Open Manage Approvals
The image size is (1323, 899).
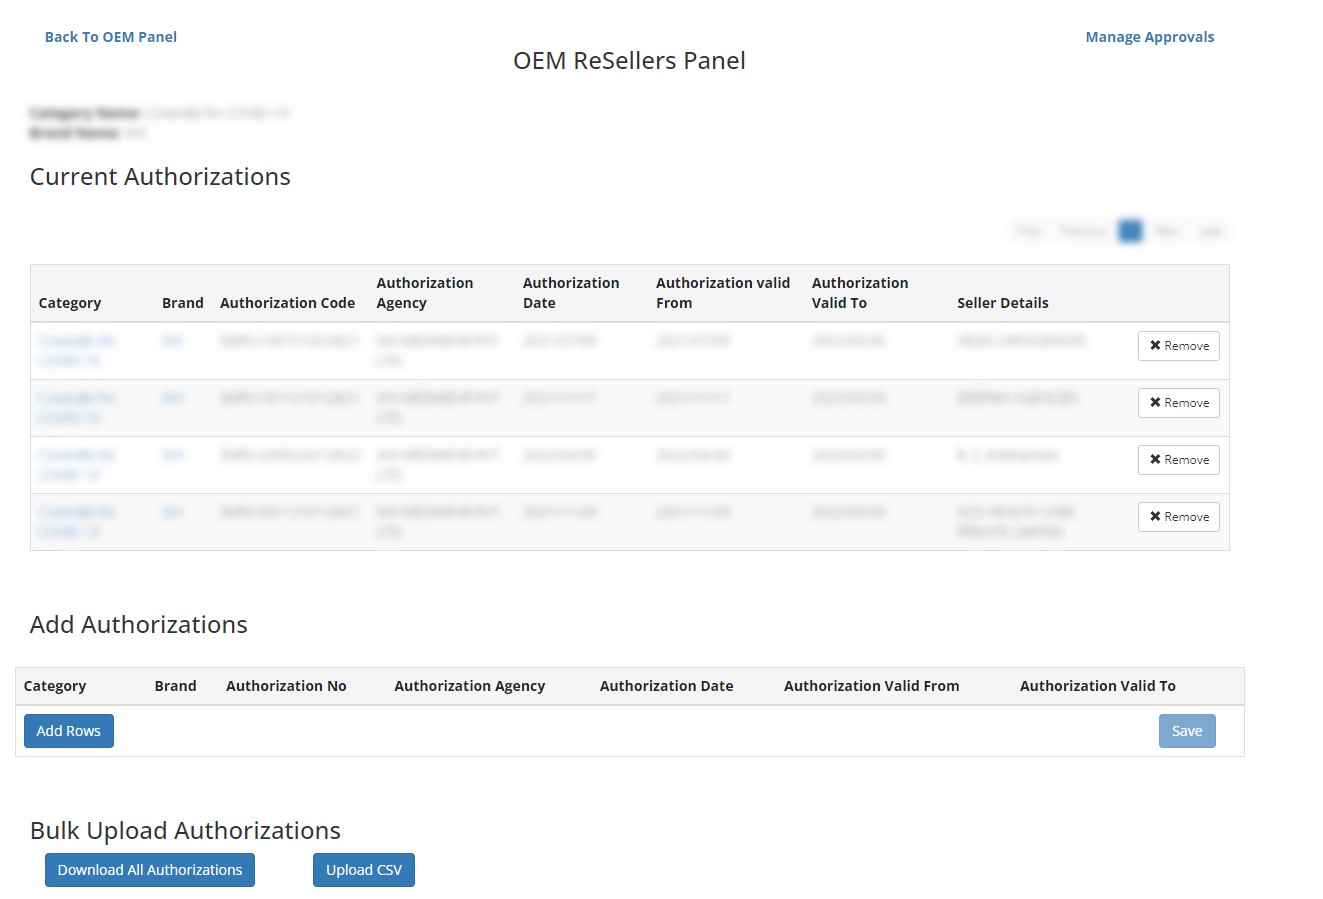(x=1149, y=36)
